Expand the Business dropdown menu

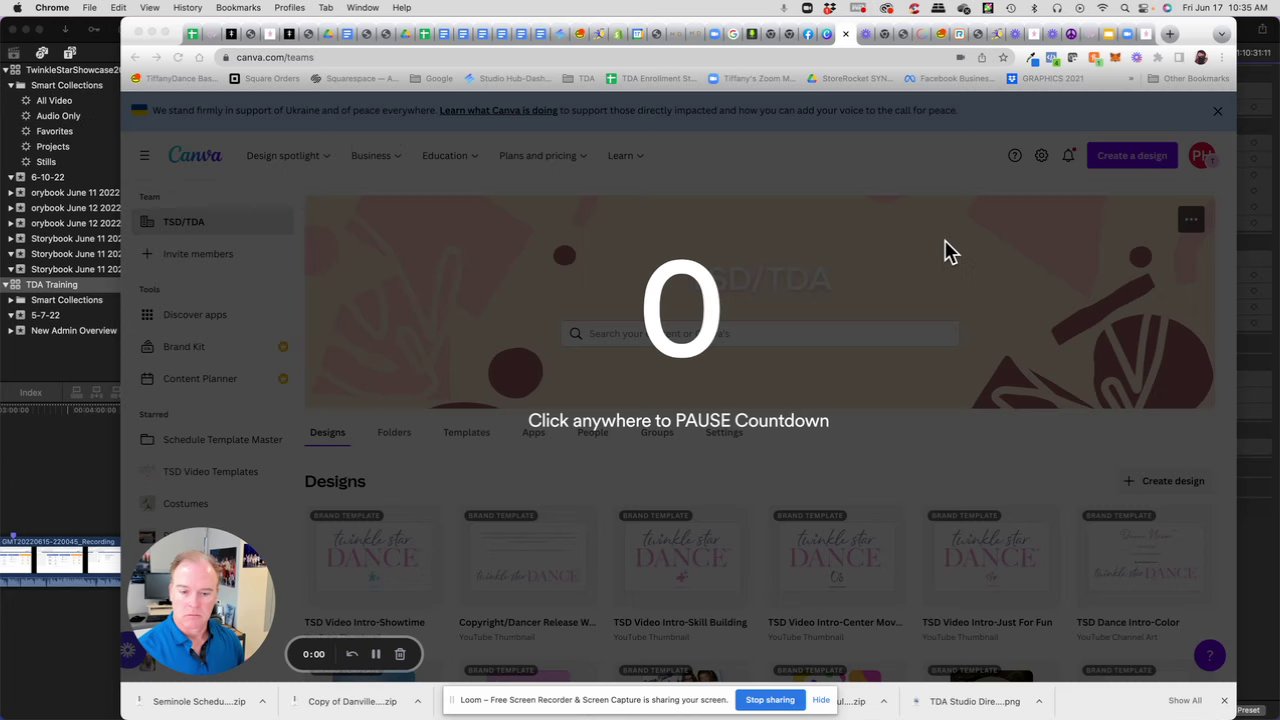(x=376, y=156)
